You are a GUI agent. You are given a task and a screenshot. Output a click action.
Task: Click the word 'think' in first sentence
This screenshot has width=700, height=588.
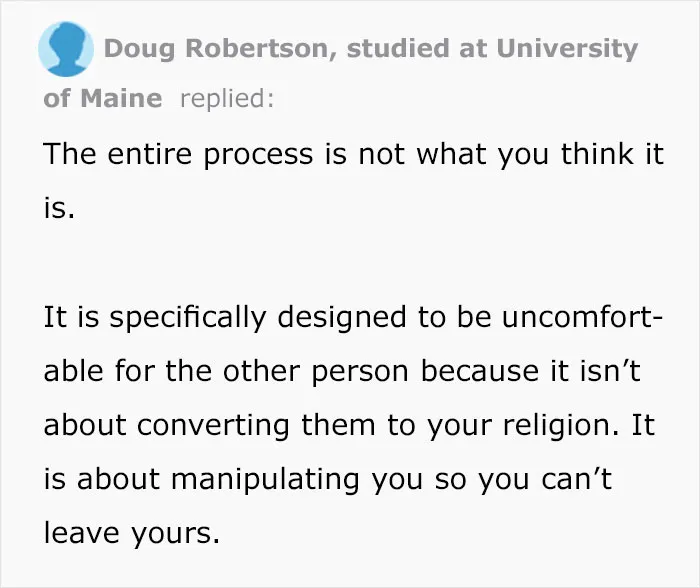click(597, 154)
